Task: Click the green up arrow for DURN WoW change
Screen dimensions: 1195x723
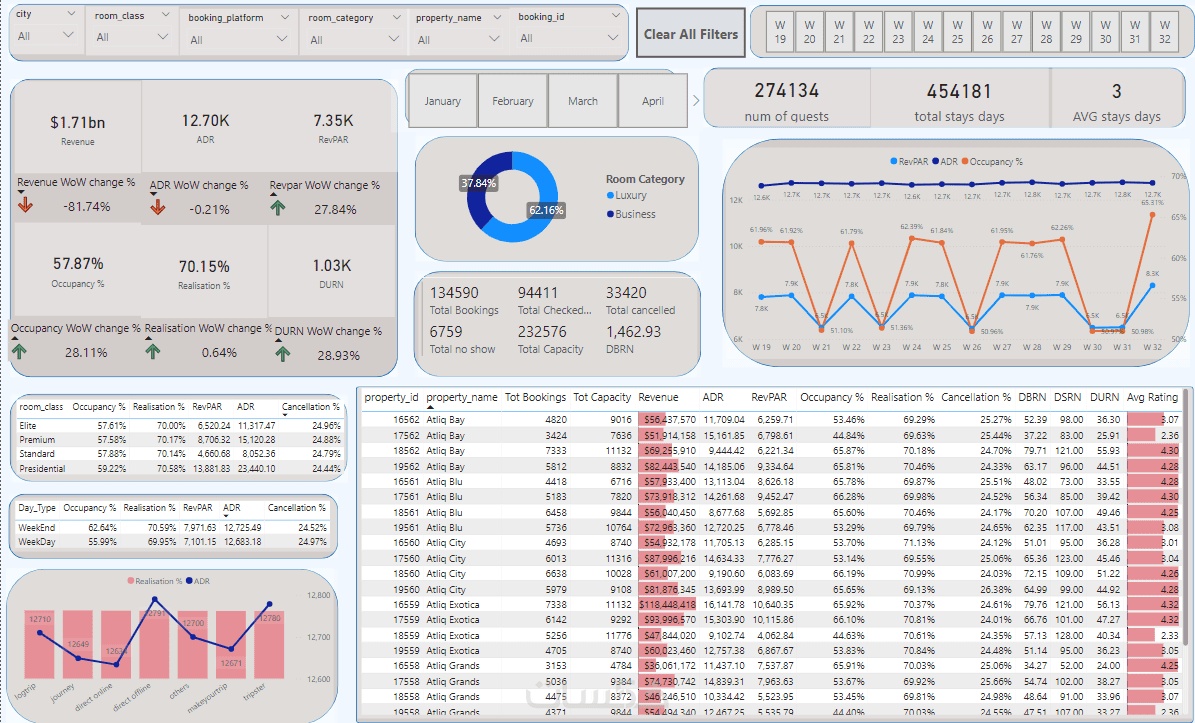Action: pos(283,354)
